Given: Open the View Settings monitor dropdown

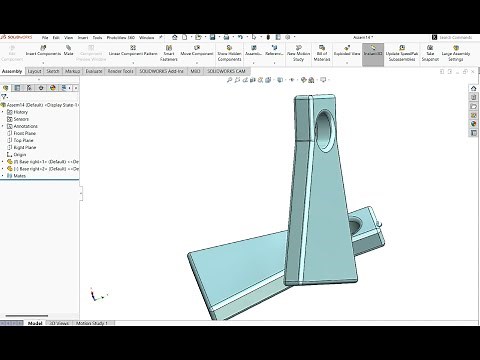Looking at the screenshot, I should point(323,80).
